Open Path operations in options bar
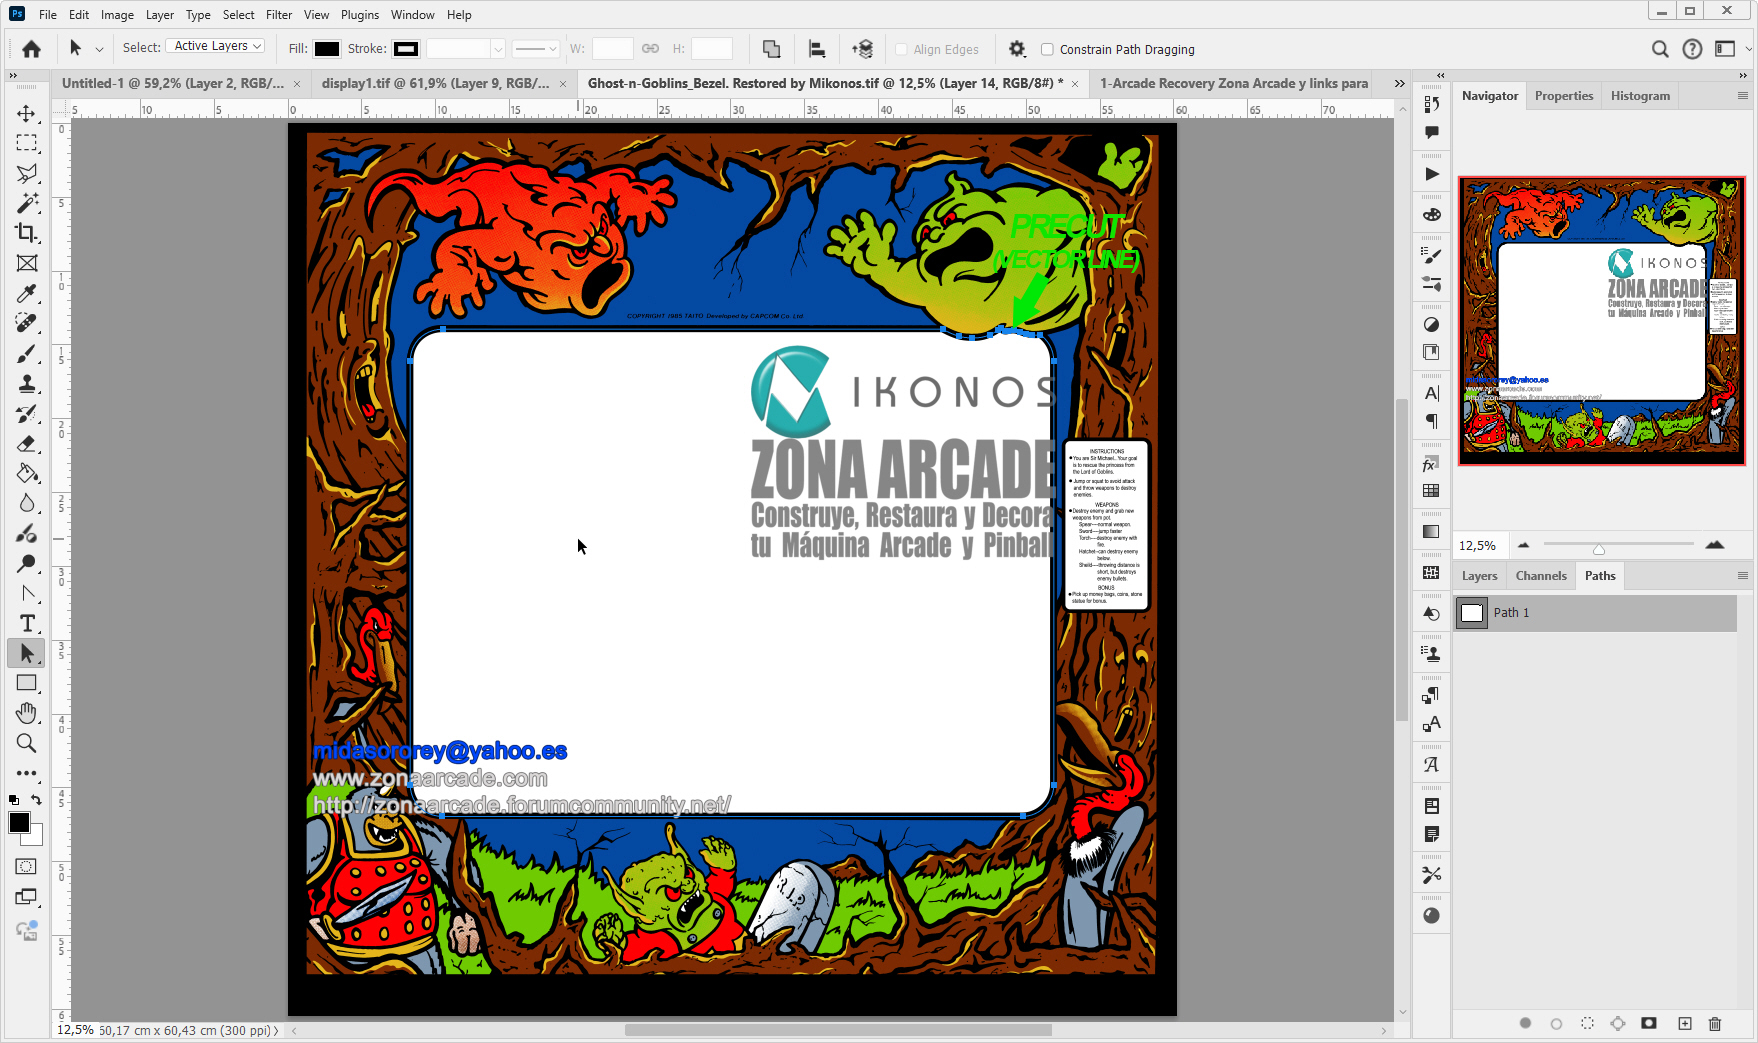The width and height of the screenshot is (1758, 1043). (x=771, y=49)
